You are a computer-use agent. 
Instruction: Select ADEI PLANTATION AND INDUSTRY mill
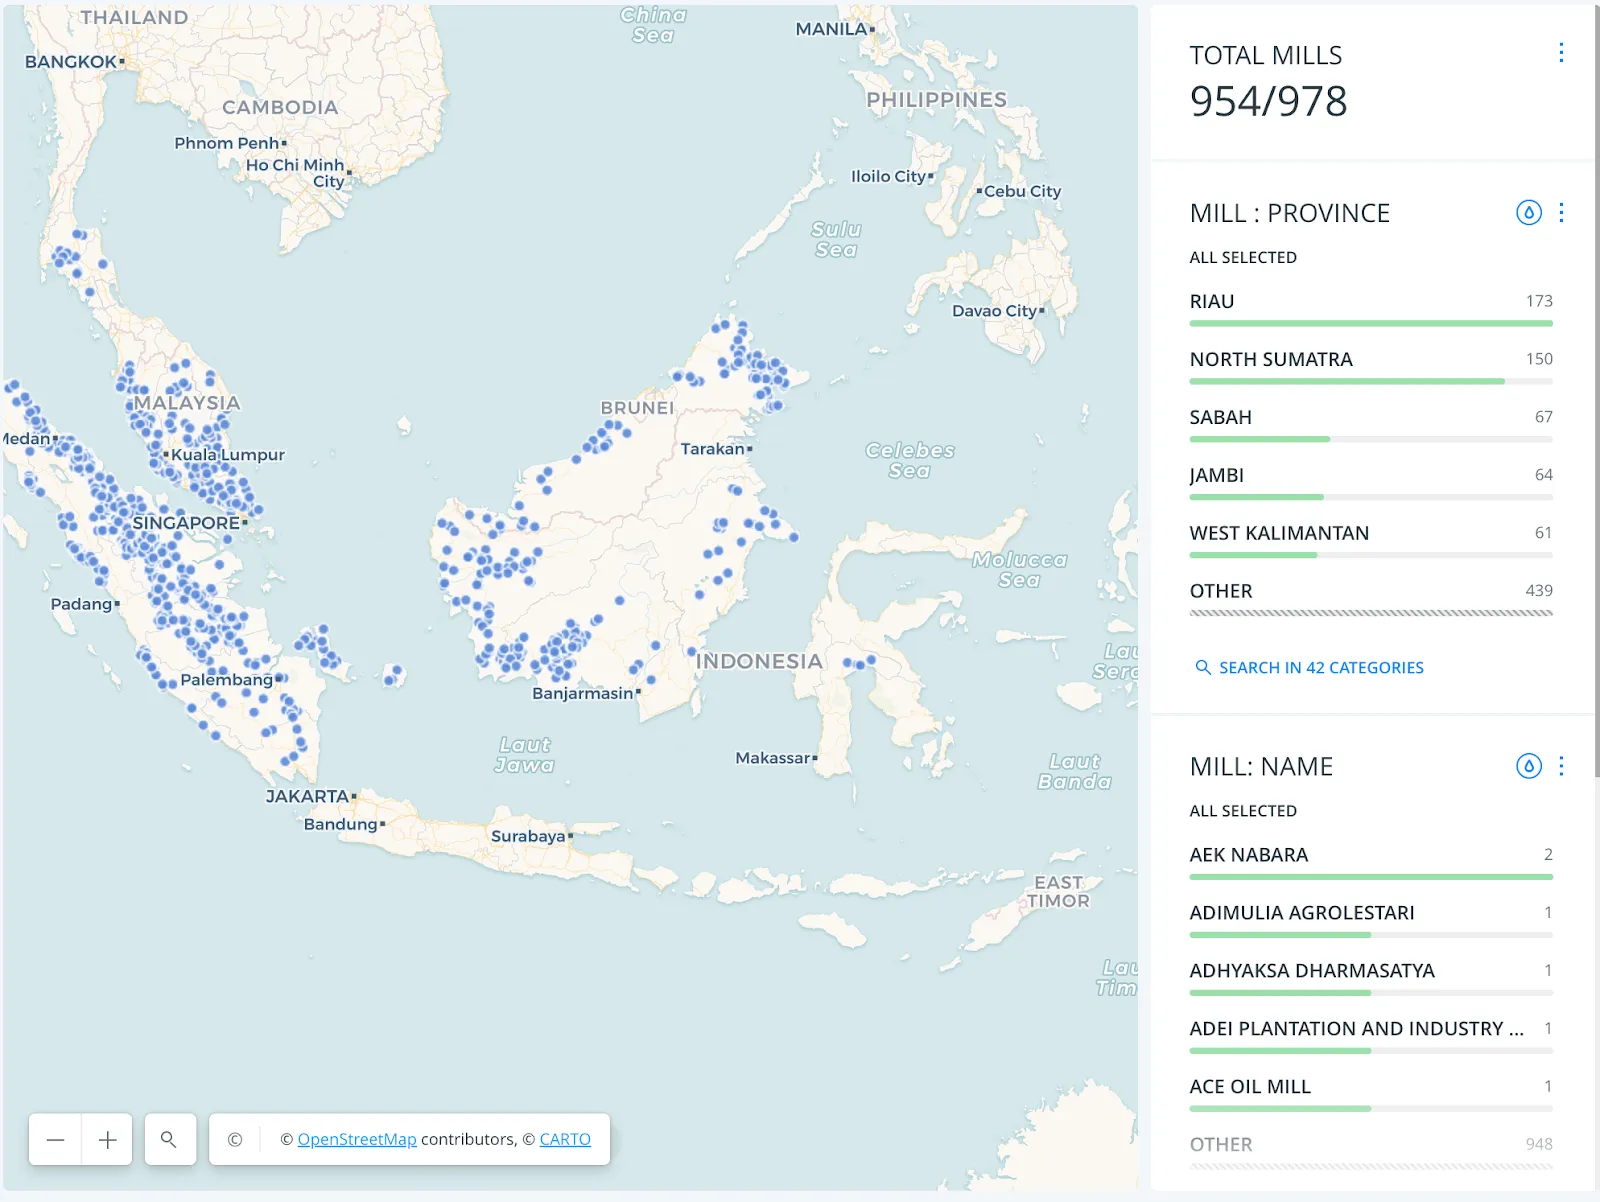click(1371, 1037)
